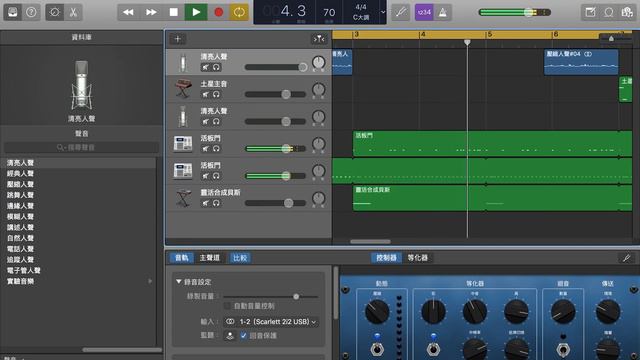
Task: Start playback with the green play button
Action: tap(196, 12)
